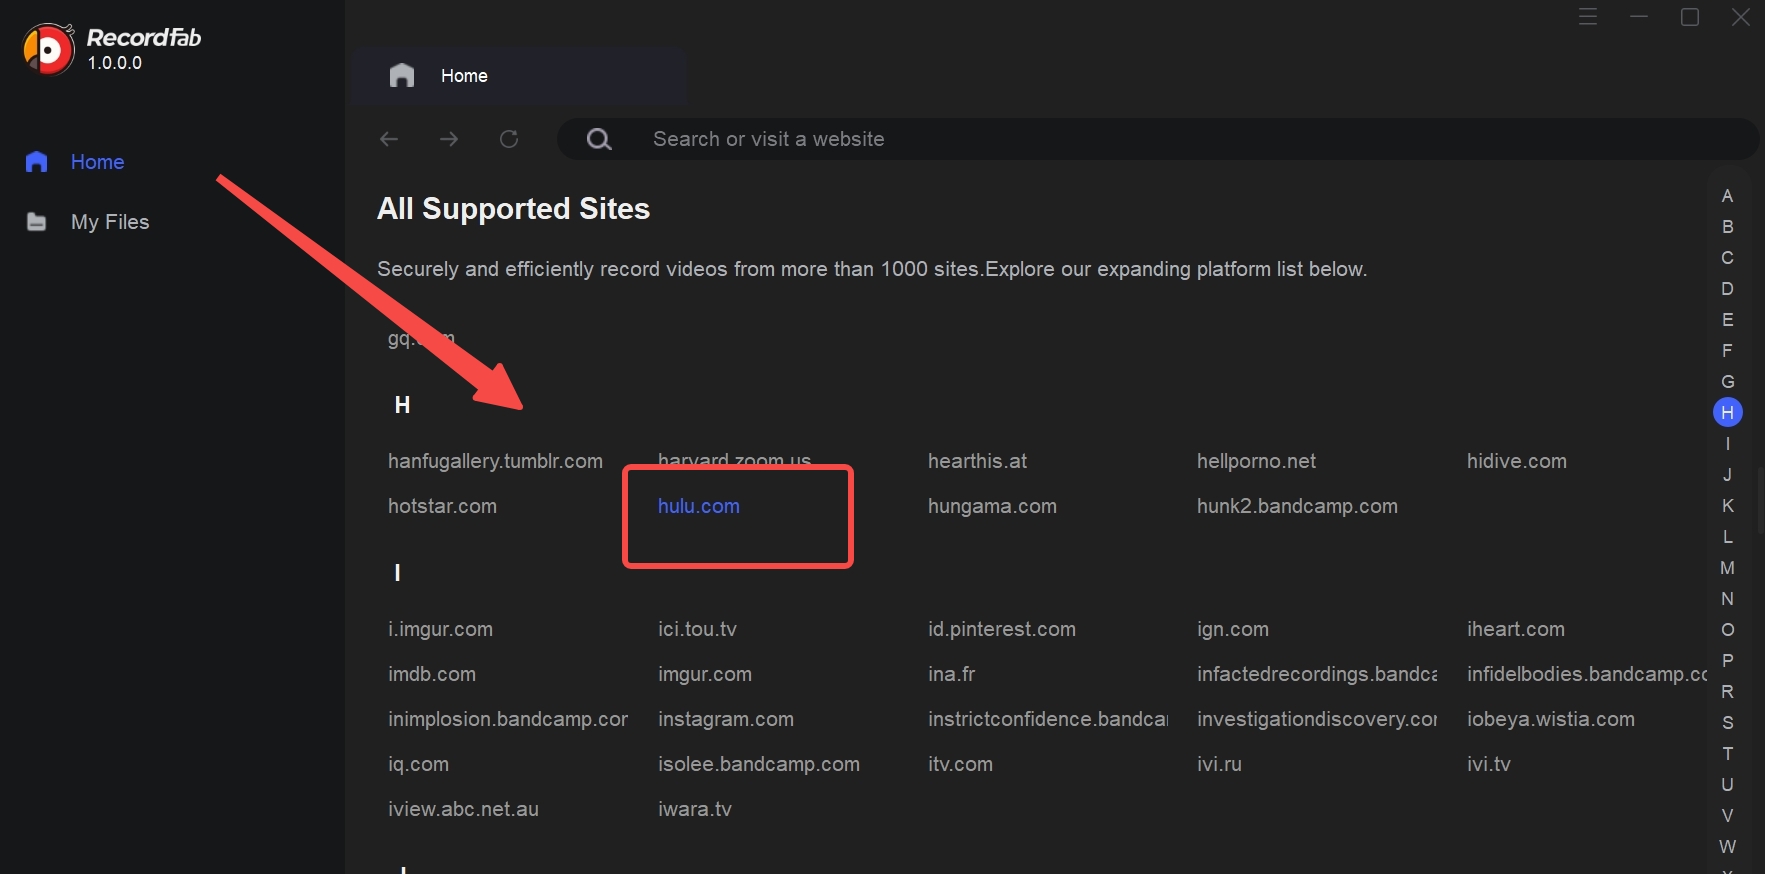The height and width of the screenshot is (874, 1765).
Task: Select highlighted letter H in the index
Action: point(1727,413)
